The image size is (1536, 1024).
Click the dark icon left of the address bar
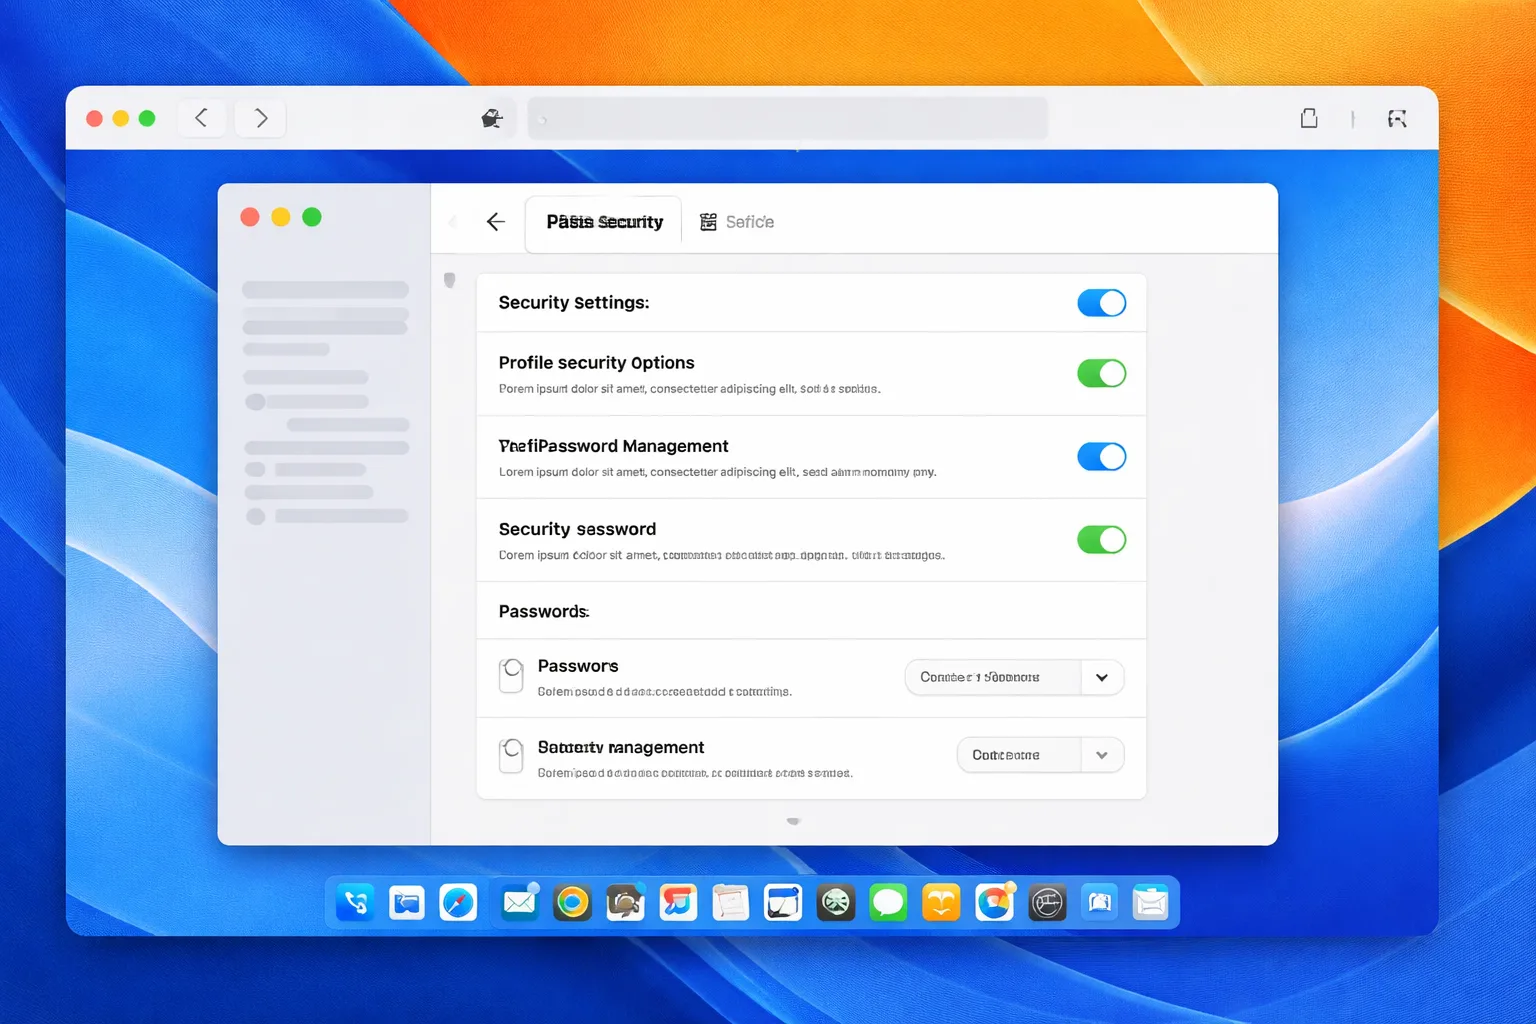pyautogui.click(x=492, y=119)
